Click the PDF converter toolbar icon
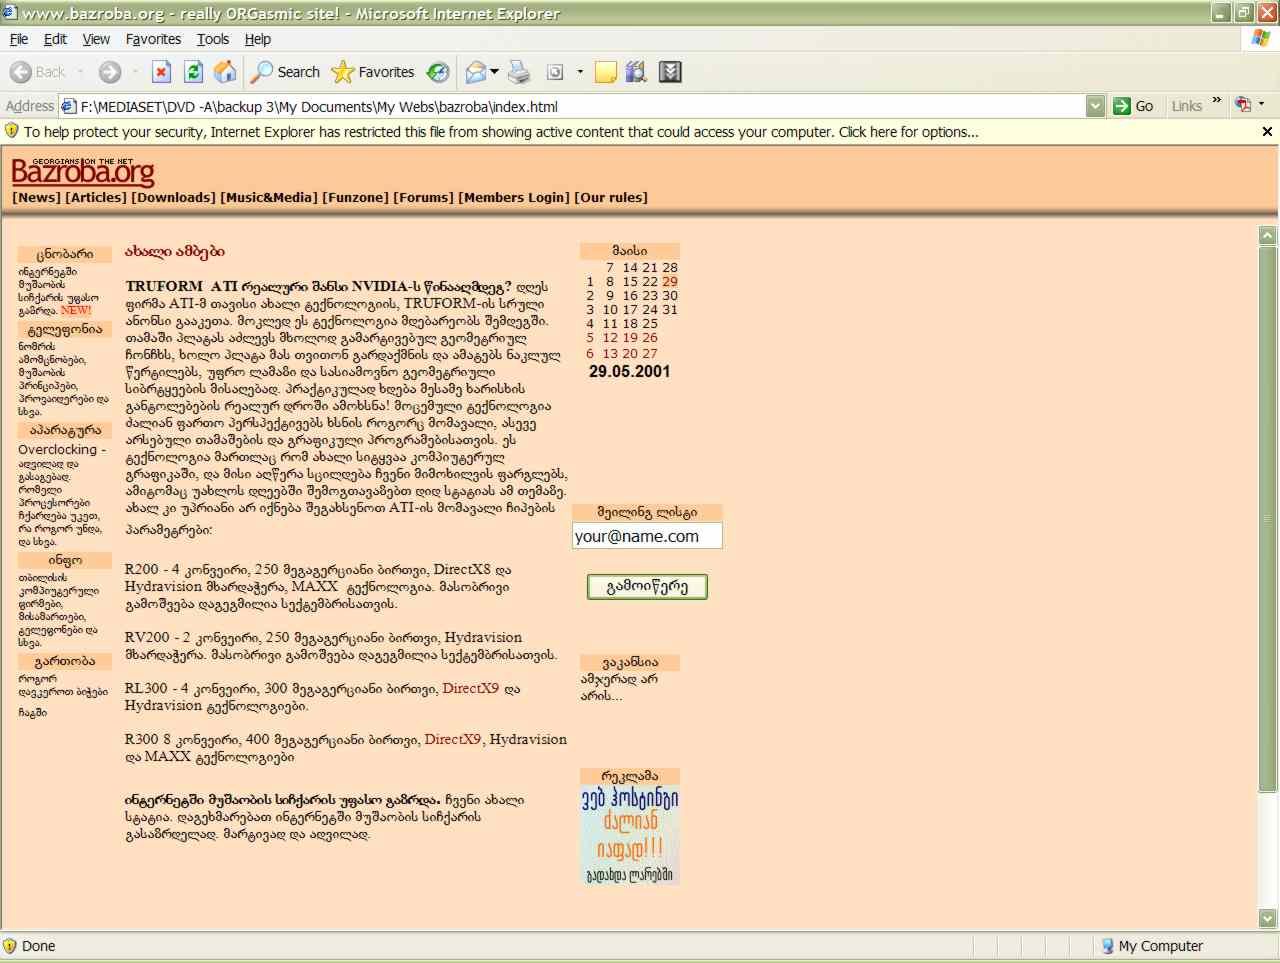1280x963 pixels. (1243, 104)
